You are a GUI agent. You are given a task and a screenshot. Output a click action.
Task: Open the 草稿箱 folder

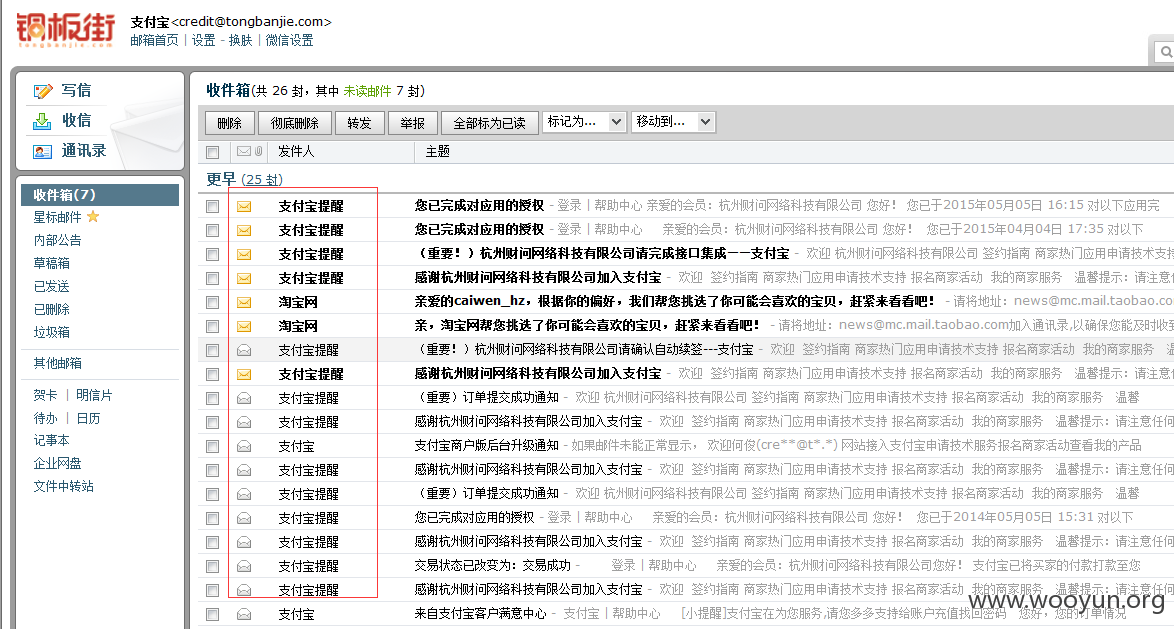[52, 263]
